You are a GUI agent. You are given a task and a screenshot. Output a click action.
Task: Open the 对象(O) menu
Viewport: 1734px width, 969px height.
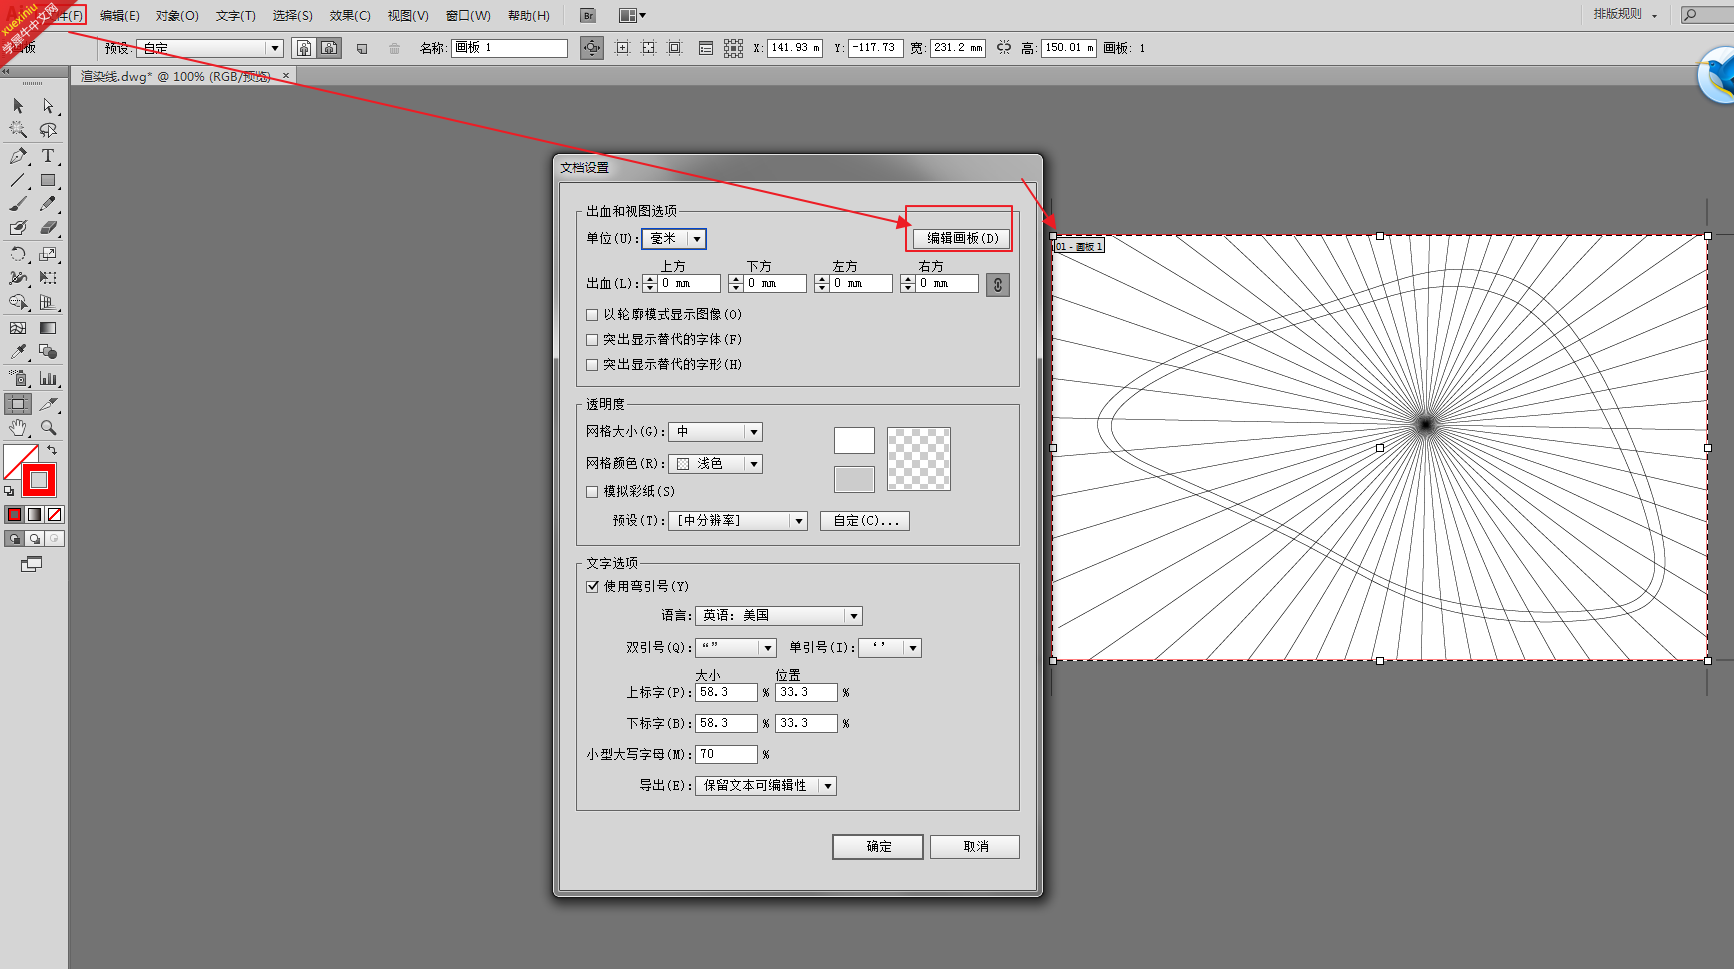pyautogui.click(x=177, y=15)
